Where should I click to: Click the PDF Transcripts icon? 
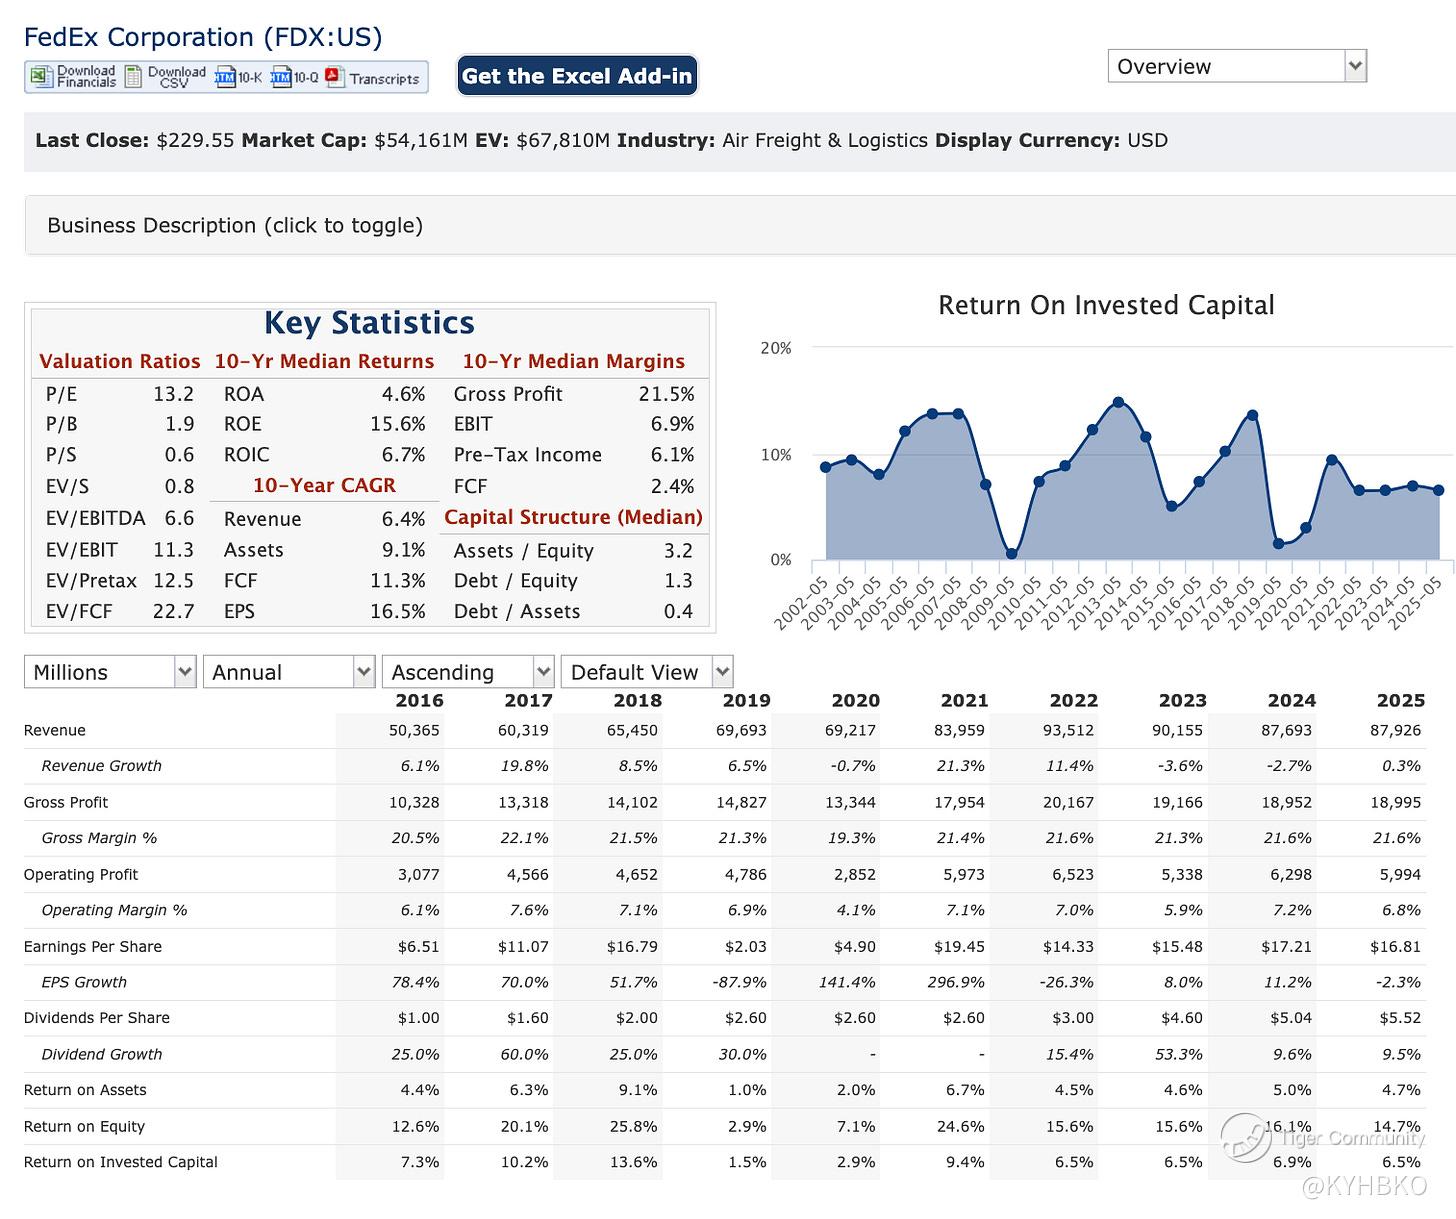(334, 77)
